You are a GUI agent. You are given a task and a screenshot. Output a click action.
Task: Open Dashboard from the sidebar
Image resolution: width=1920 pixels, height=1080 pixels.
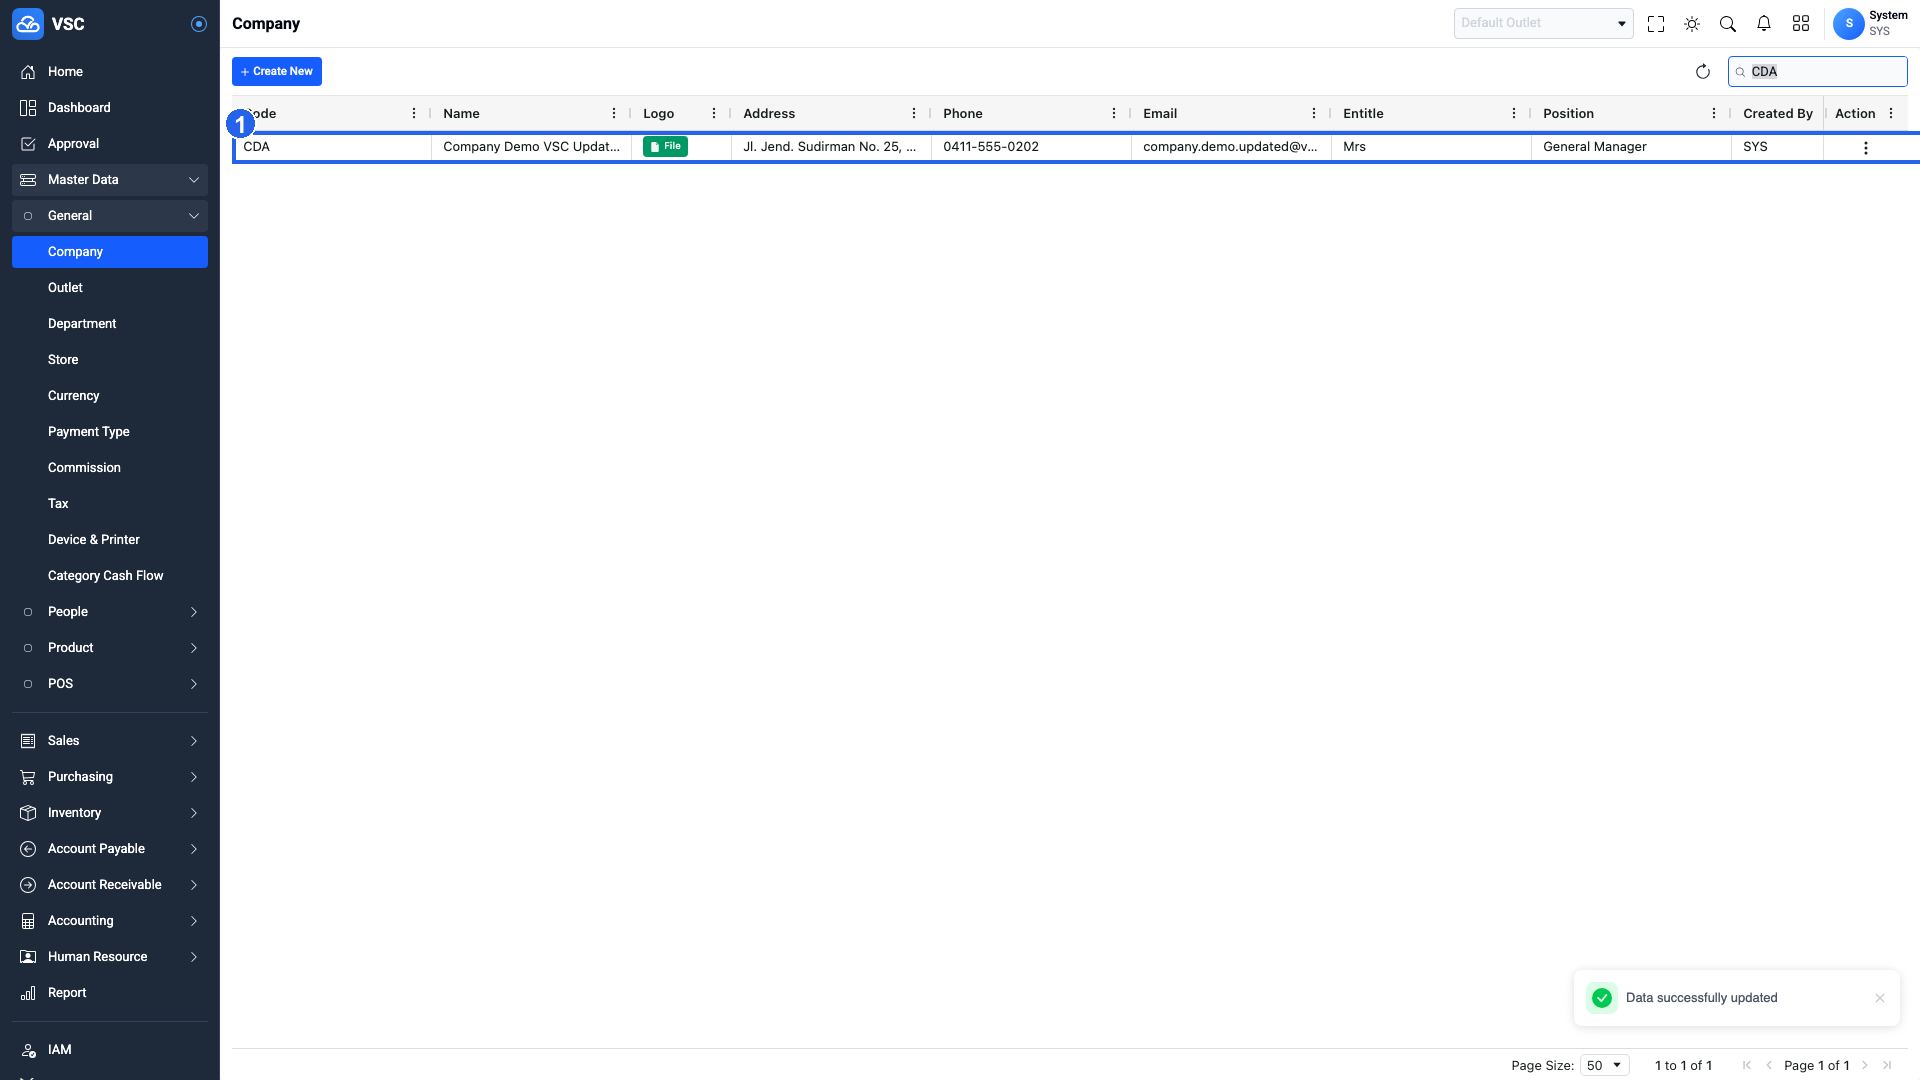pos(110,108)
